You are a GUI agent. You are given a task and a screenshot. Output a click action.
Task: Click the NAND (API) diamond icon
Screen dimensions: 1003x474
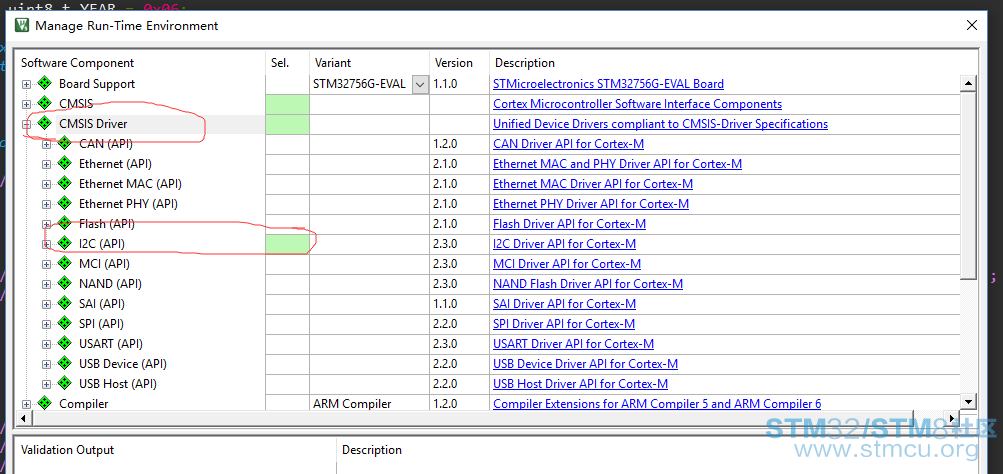pos(64,283)
